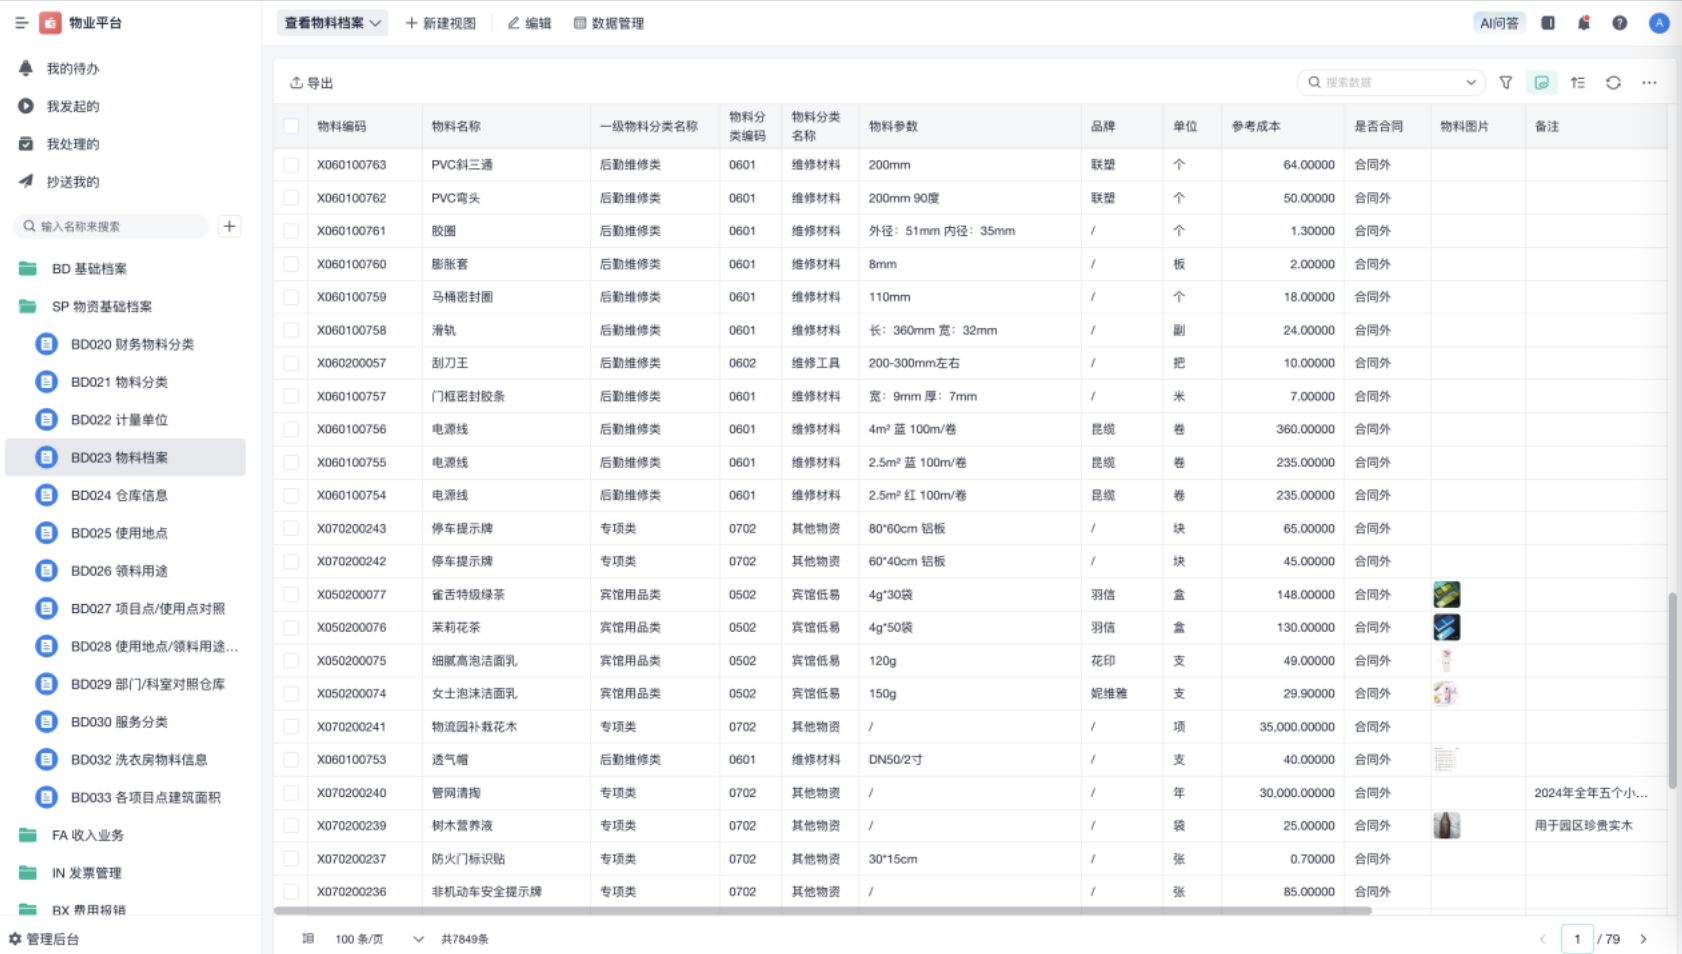
Task: Open the more options ellipsis menu
Action: pos(1649,82)
